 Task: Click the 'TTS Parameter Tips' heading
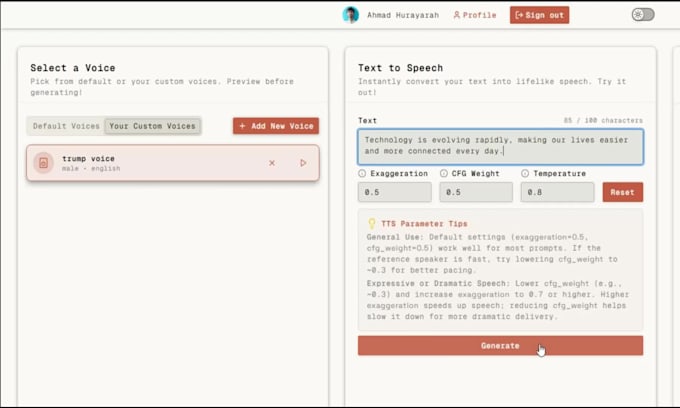tap(424, 224)
